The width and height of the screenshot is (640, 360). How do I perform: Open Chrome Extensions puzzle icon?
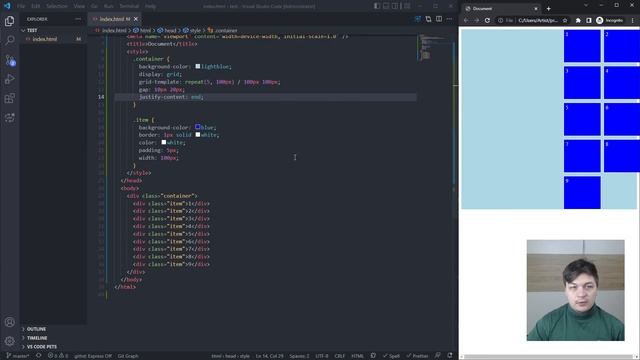tap(578, 20)
